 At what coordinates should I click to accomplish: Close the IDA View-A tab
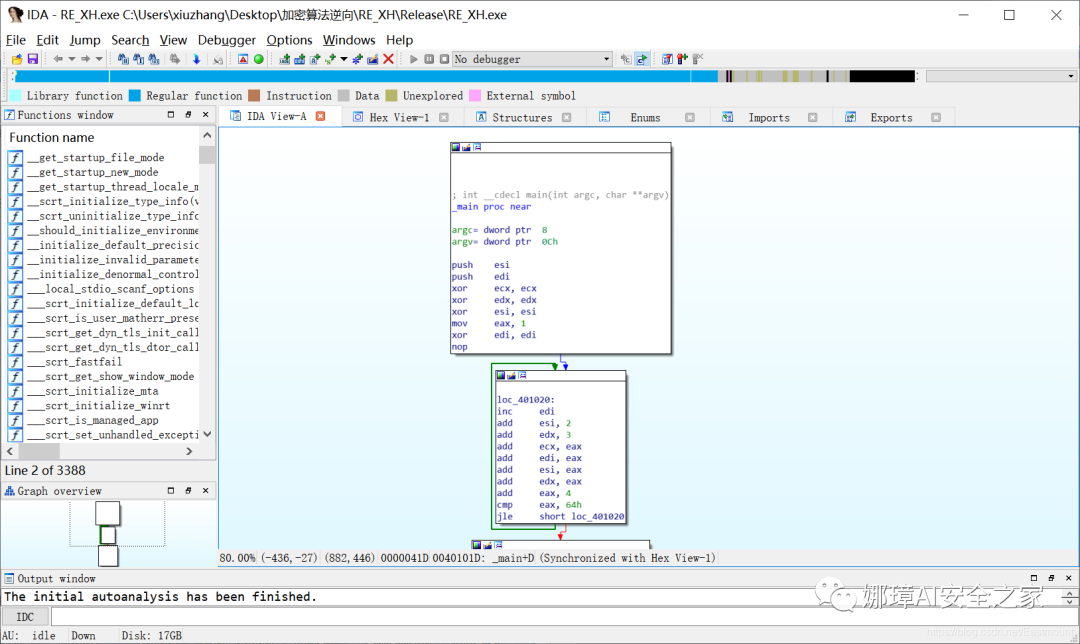tap(320, 116)
